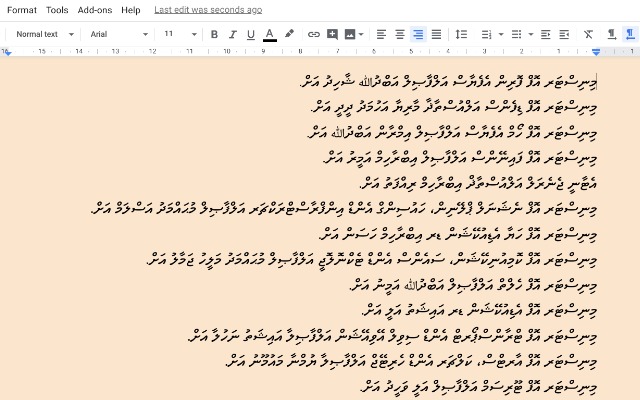640x400 pixels.
Task: Open the font size 11 dropdown
Action: coord(180,34)
